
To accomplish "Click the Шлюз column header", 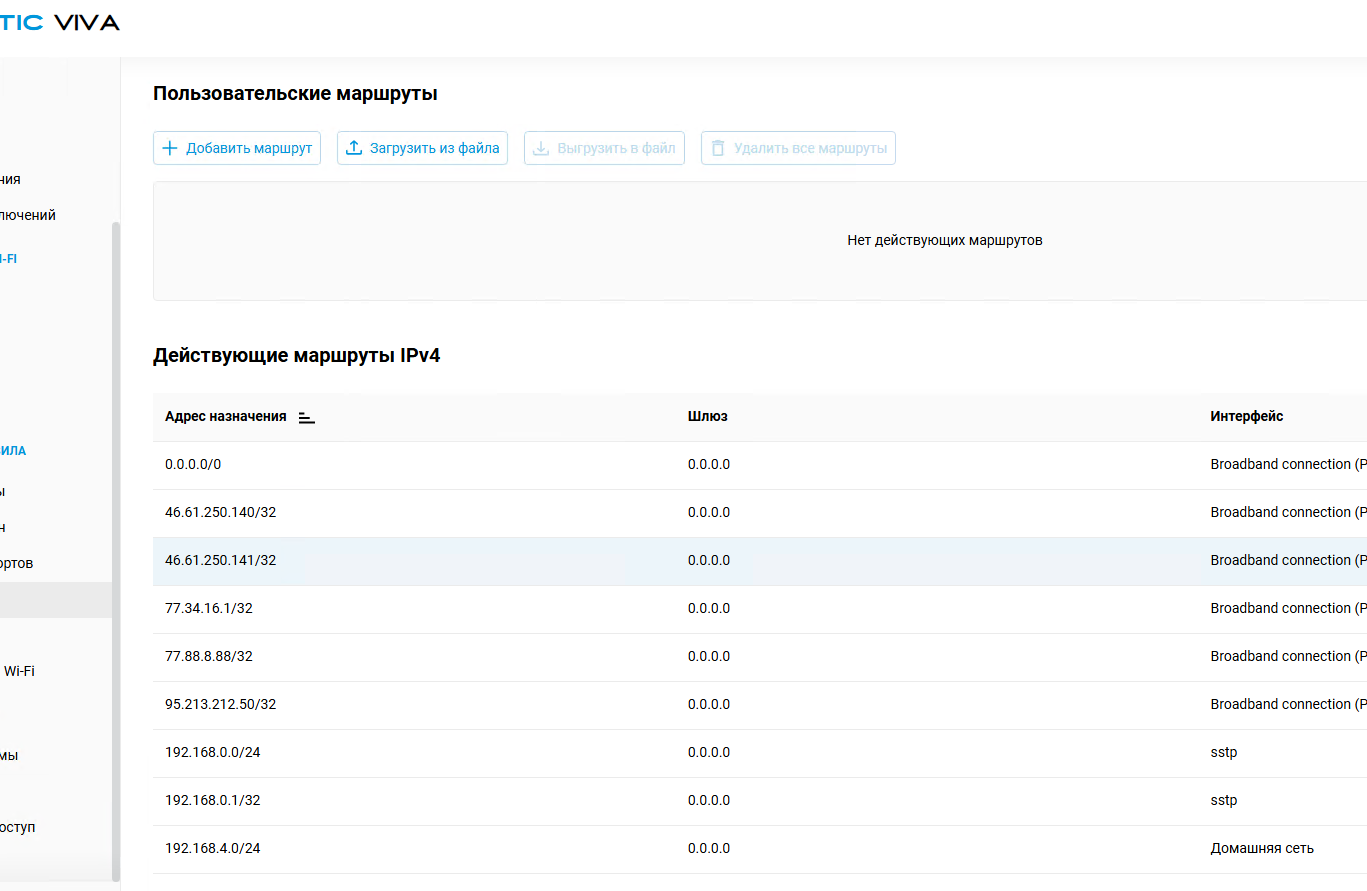I will click(x=708, y=416).
